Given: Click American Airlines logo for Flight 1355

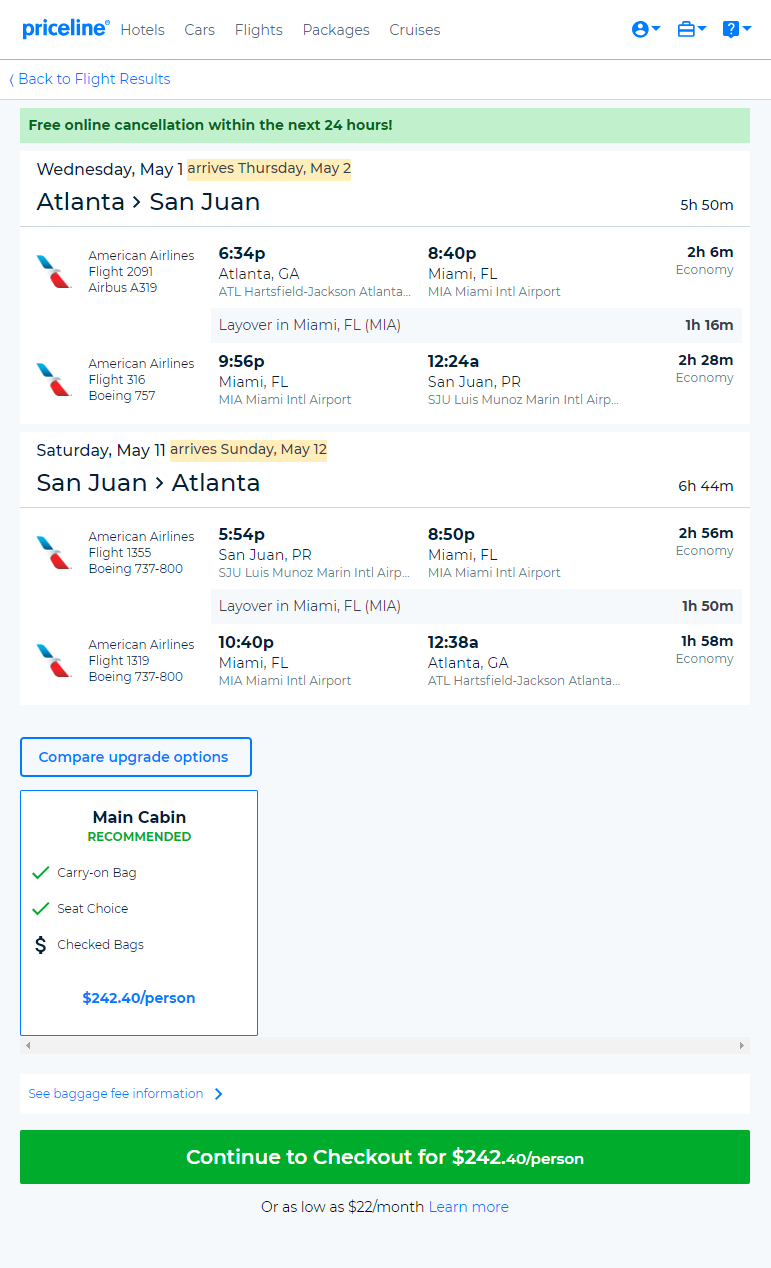Looking at the screenshot, I should point(54,552).
